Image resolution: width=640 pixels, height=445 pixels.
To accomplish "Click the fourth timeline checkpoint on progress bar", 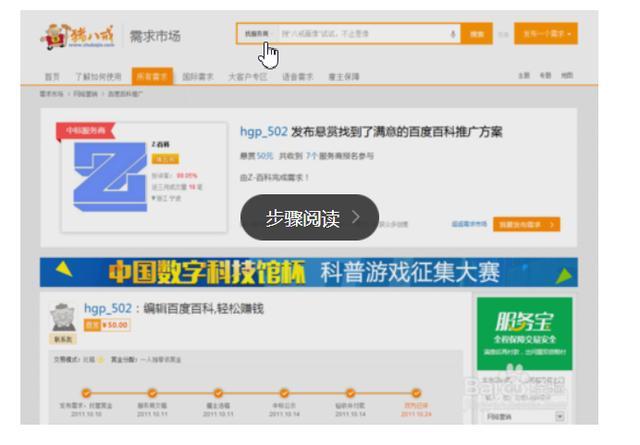I will [x=284, y=393].
